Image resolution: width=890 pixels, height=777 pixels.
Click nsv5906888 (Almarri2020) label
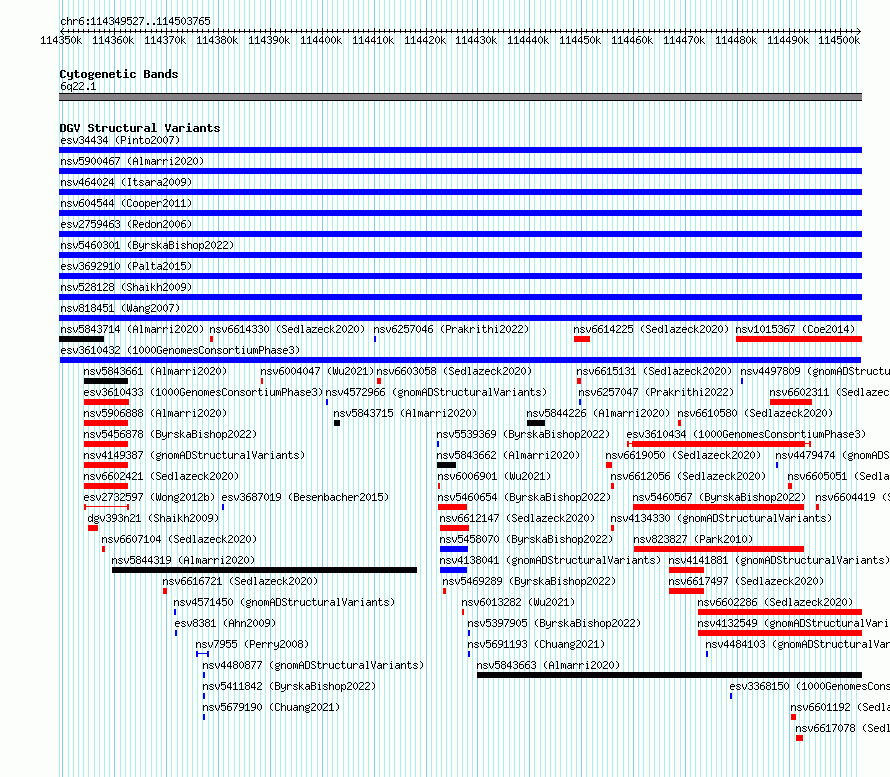pos(155,413)
